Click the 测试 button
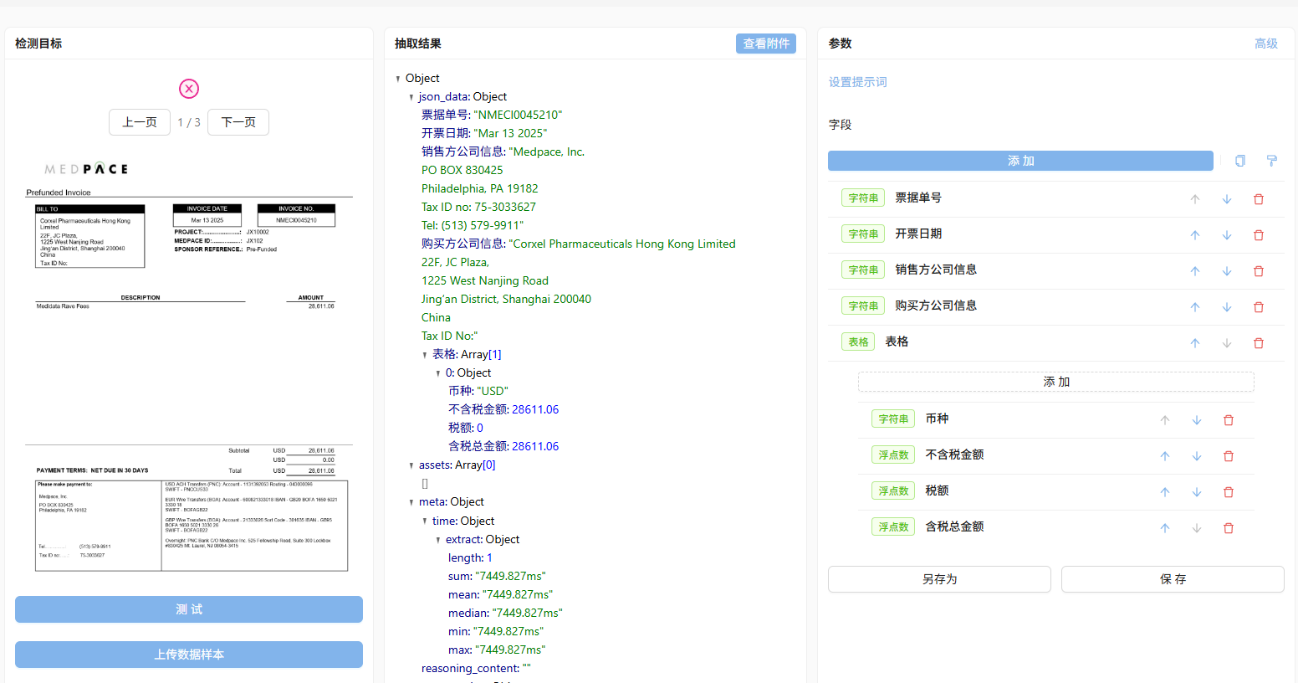Viewport: 1298px width, 683px height. [187, 609]
